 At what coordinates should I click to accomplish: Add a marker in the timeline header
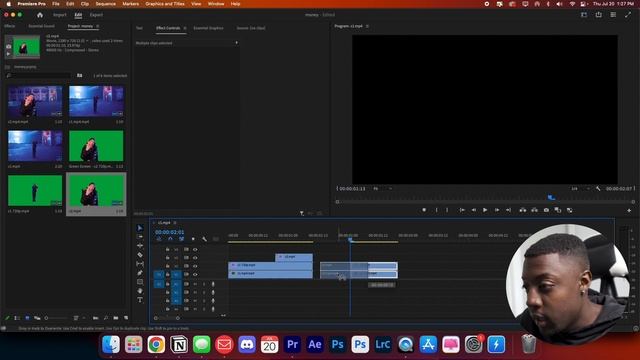pyautogui.click(x=193, y=239)
